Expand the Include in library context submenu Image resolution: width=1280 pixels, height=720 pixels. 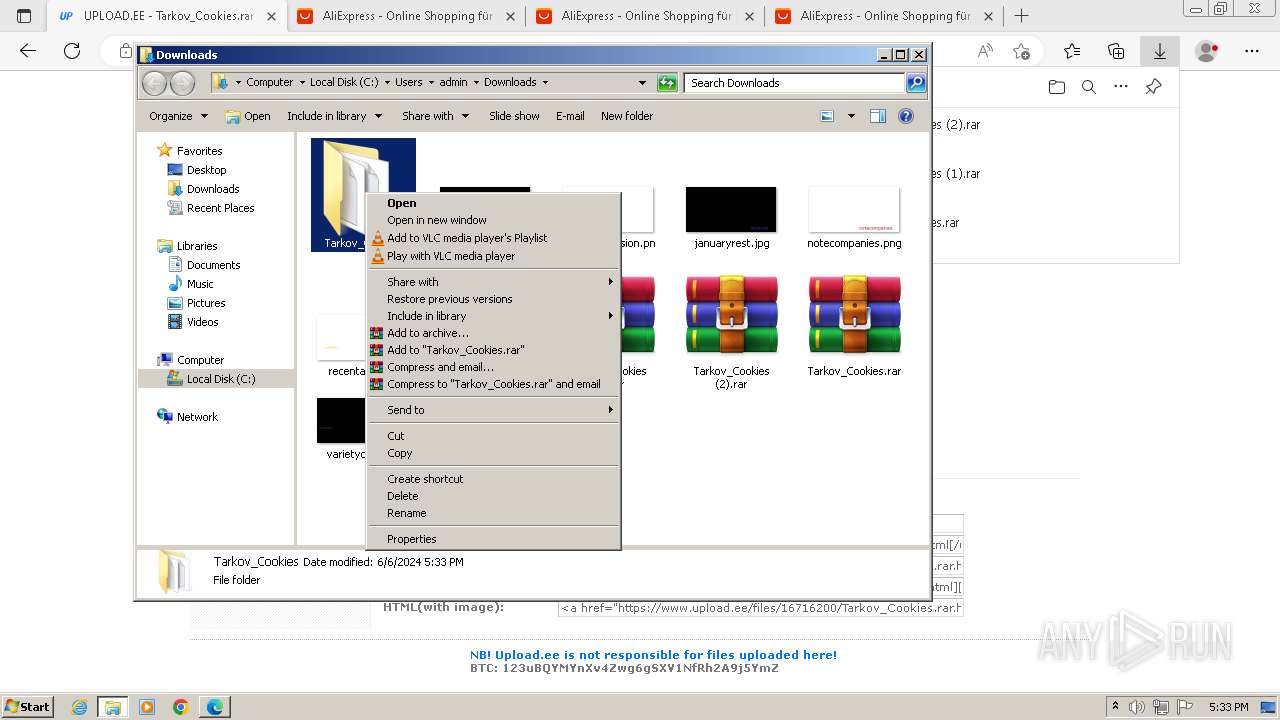click(494, 316)
